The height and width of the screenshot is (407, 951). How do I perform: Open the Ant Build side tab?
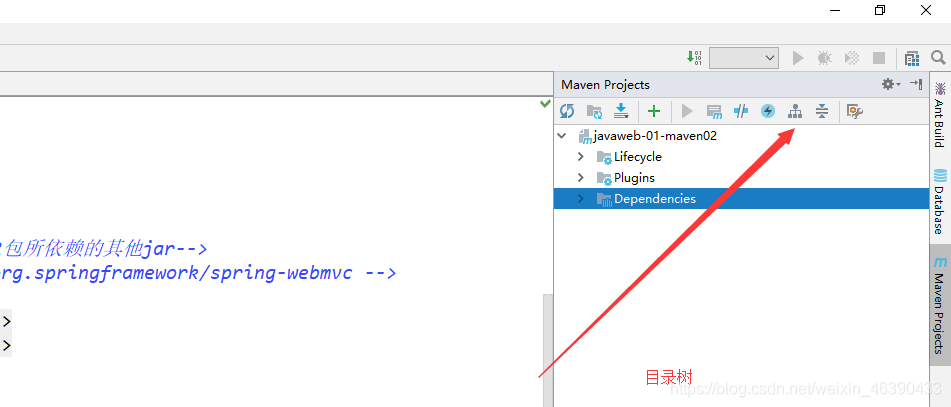click(x=940, y=115)
